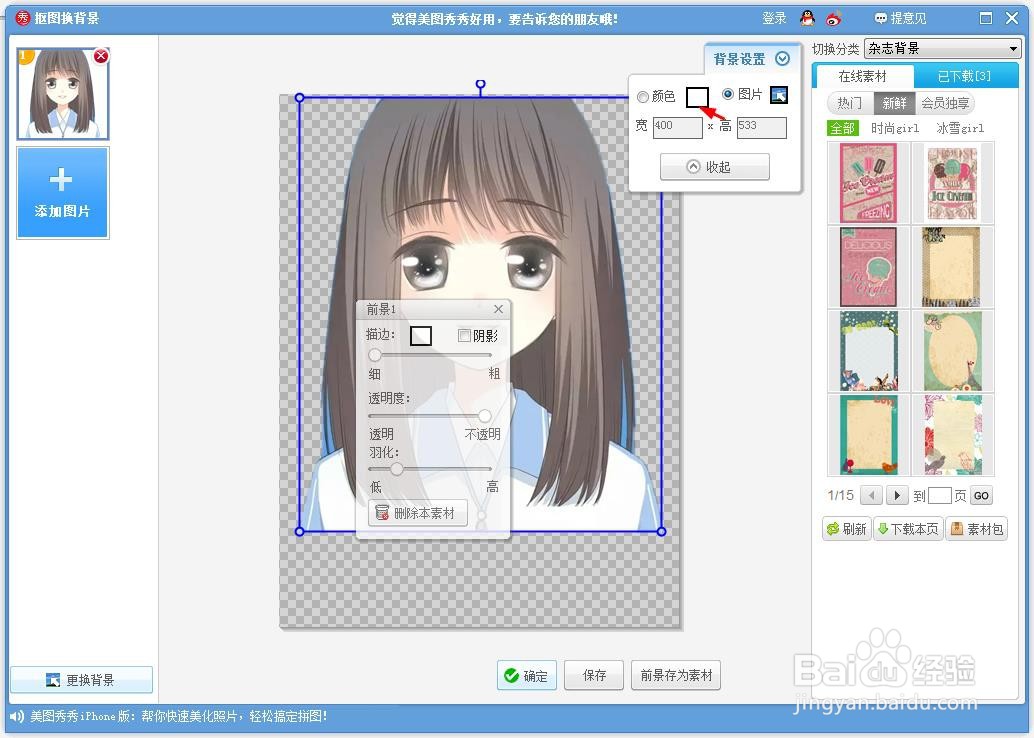Click the background image picker icon
This screenshot has height=738, width=1034.
click(779, 95)
